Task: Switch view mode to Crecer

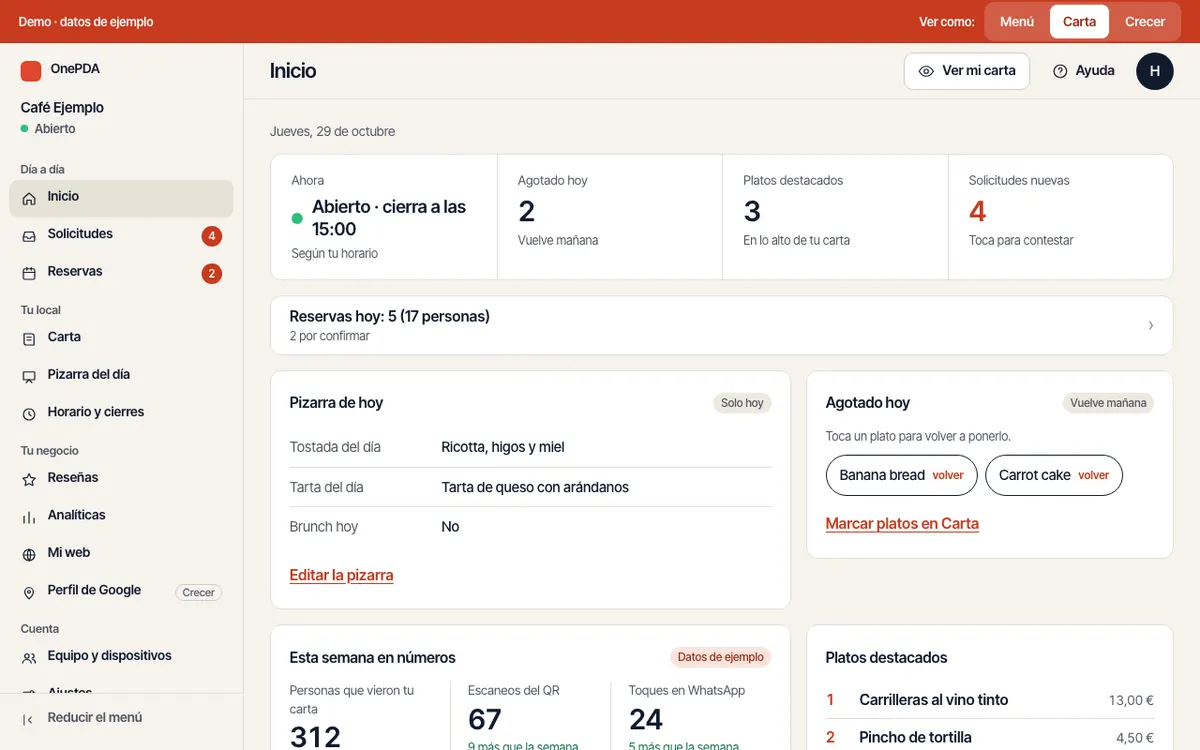Action: 1145,21
